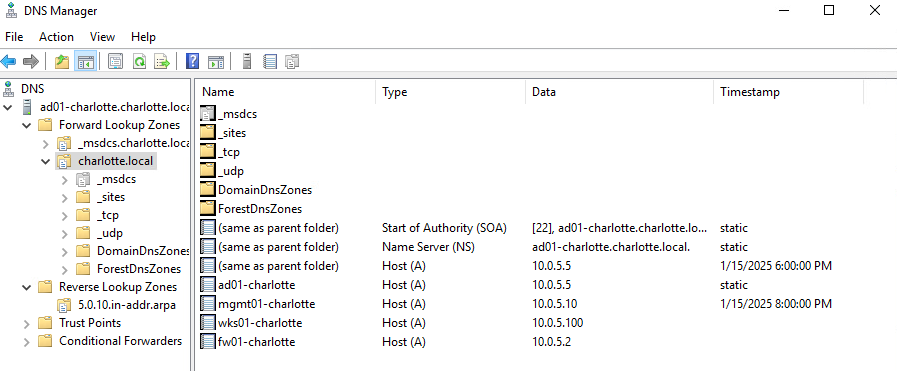Toggle the Show/Hide Console Tree button
Image resolution: width=897 pixels, height=371 pixels.
click(85, 62)
